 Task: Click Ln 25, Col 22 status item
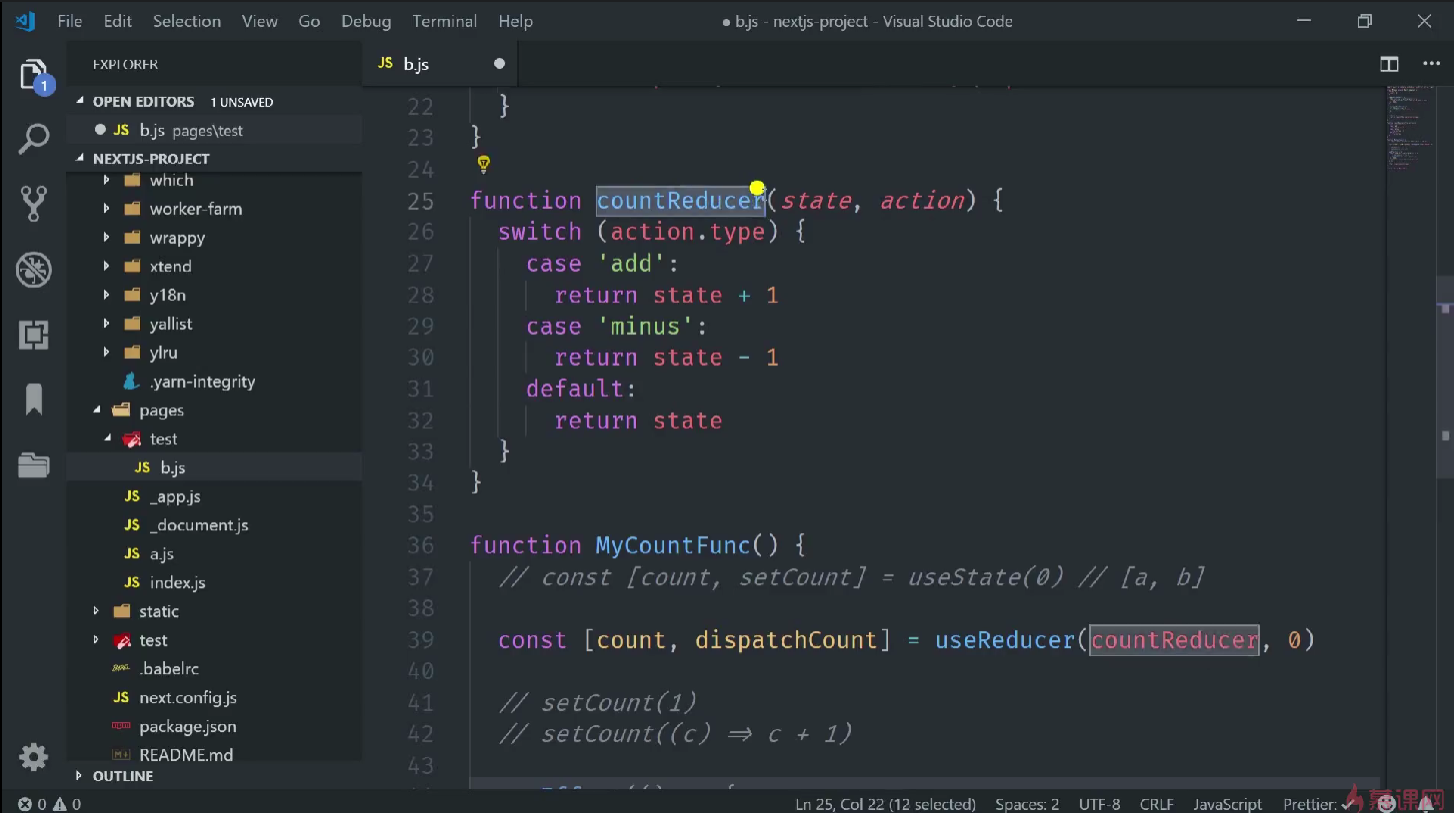tap(885, 804)
